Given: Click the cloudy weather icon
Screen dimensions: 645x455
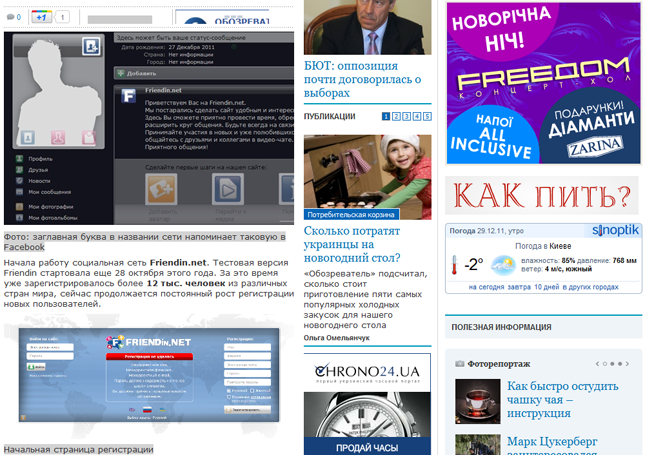Looking at the screenshot, I should 504,265.
